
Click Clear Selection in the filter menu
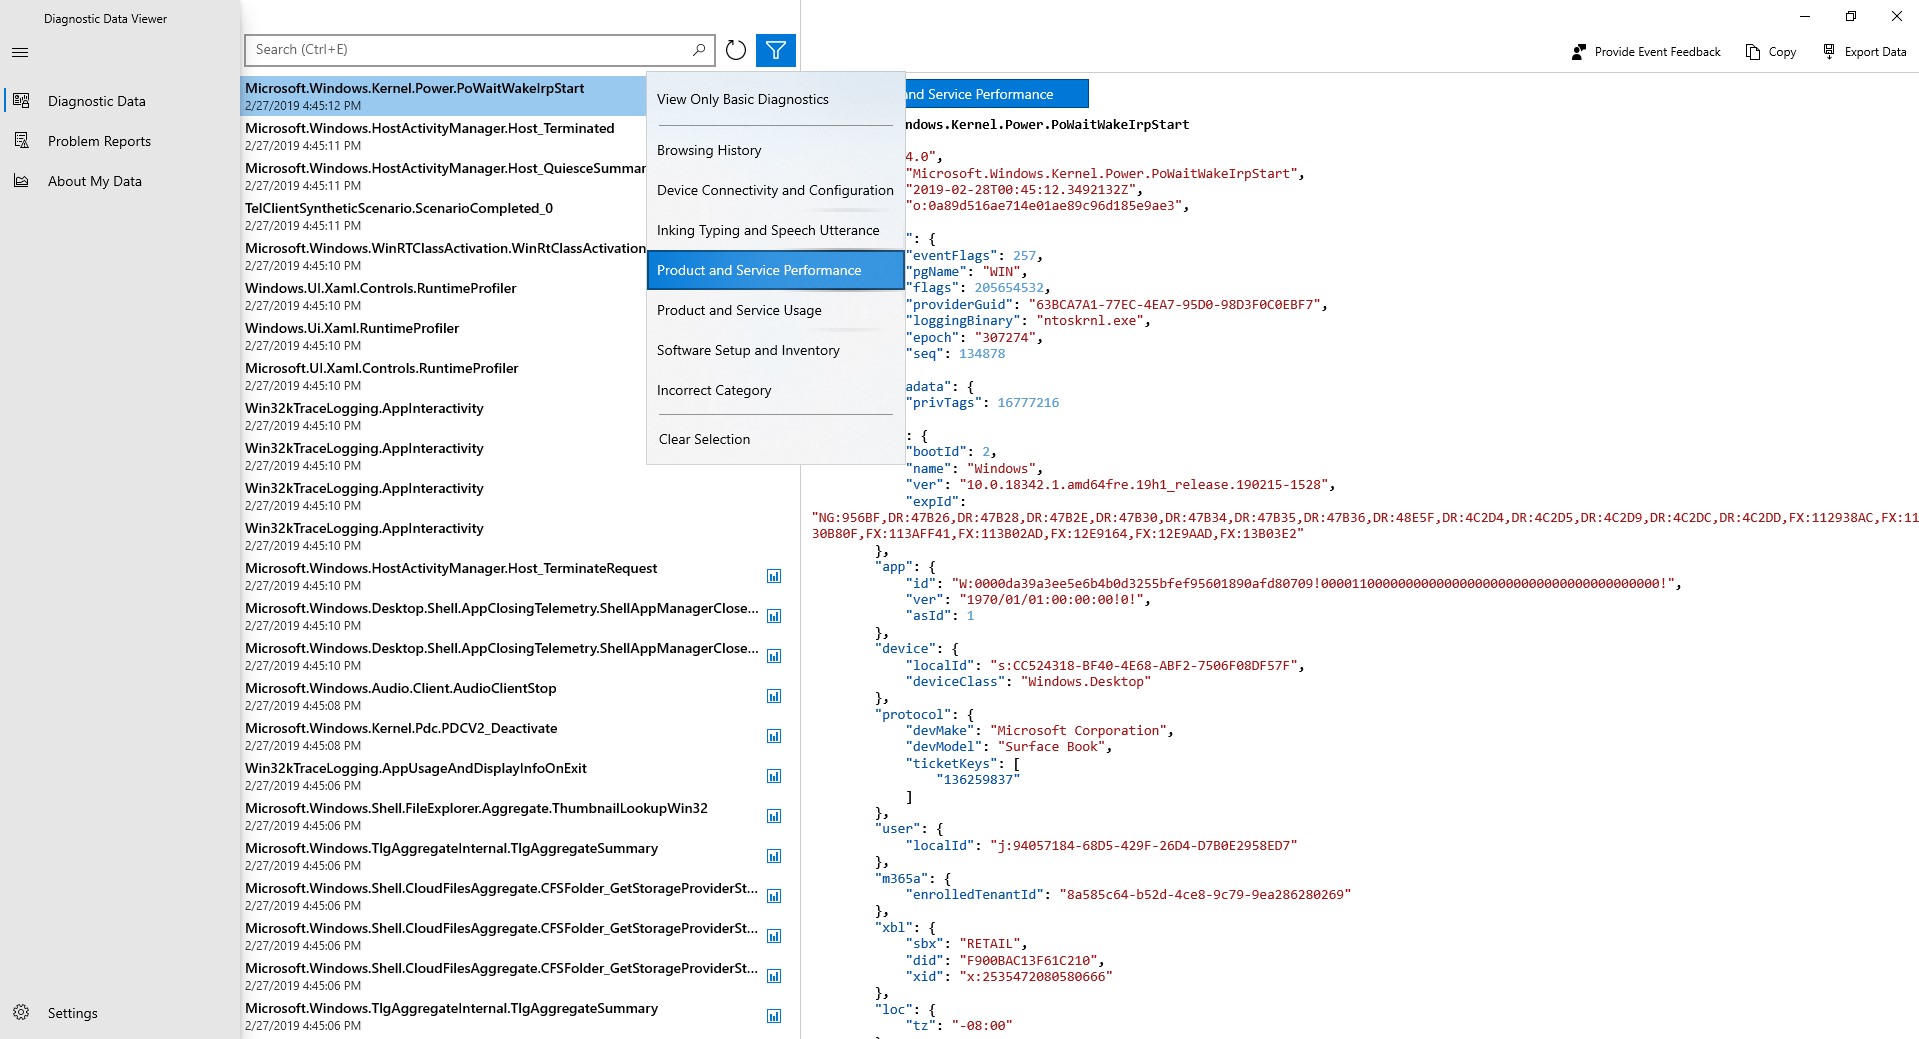coord(703,438)
